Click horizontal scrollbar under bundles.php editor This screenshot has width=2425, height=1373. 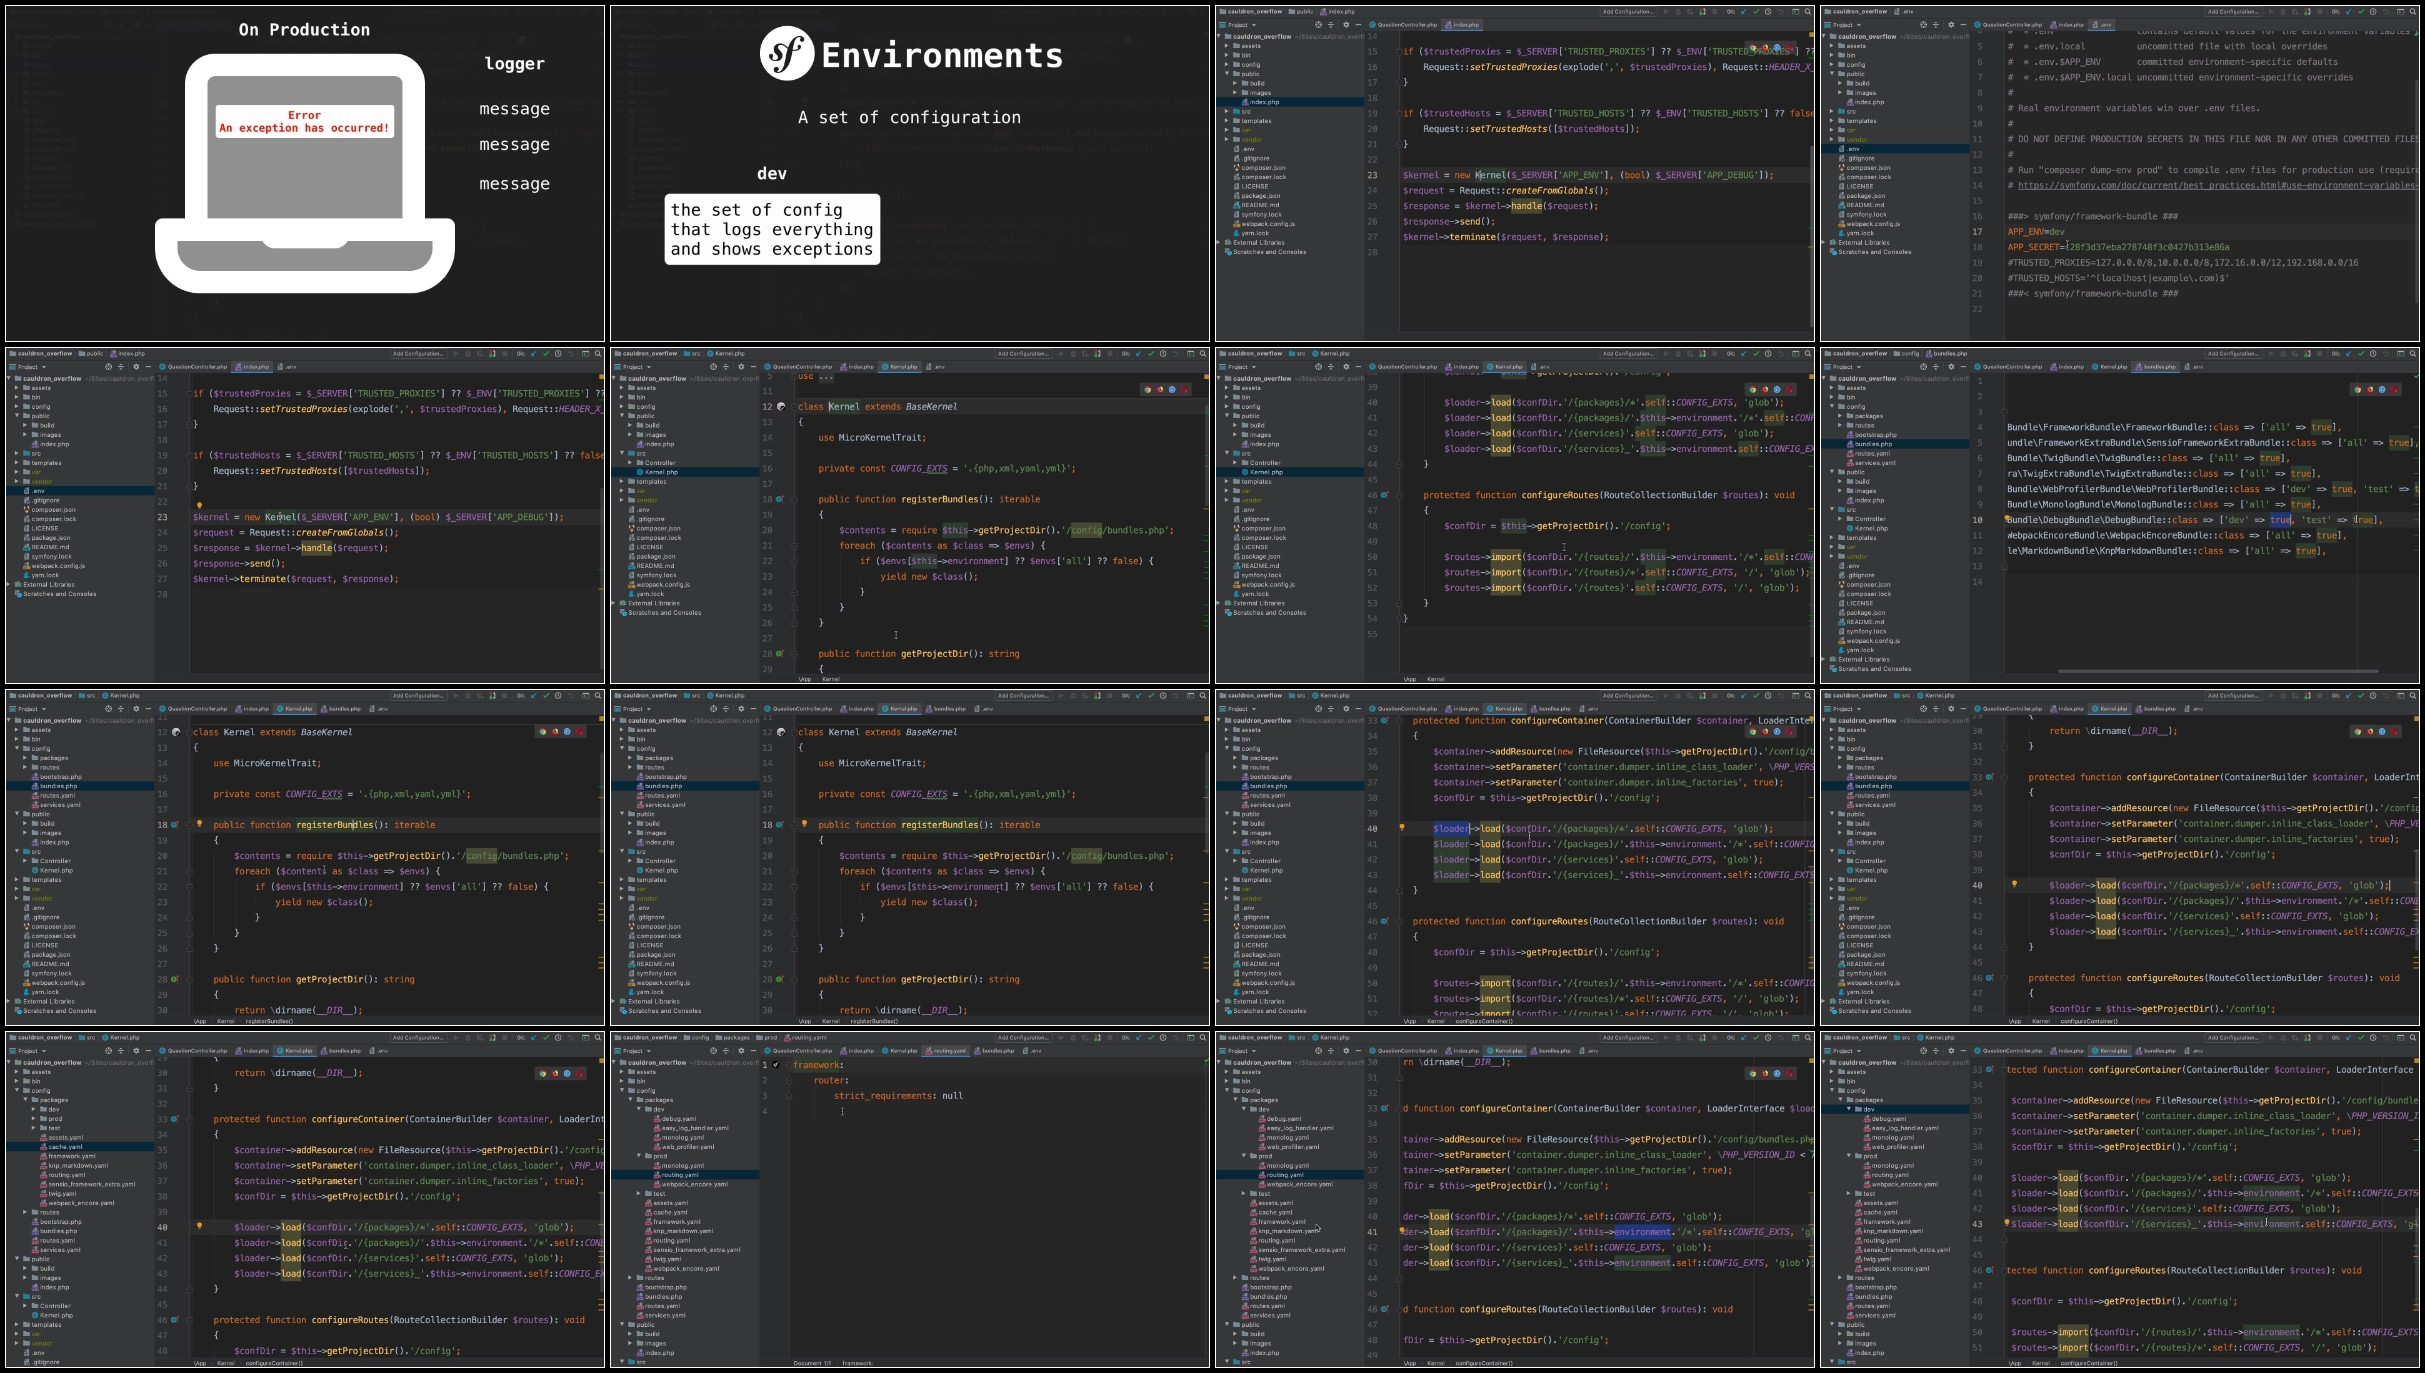(2217, 671)
